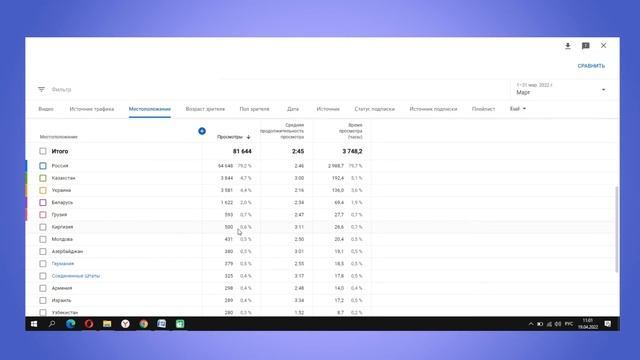
Task: Click the filter icon next to Фильтр
Action: point(41,89)
